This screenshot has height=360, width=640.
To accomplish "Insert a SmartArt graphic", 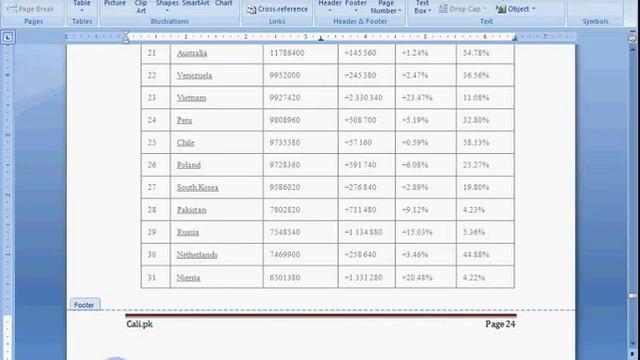I will 196,3.
